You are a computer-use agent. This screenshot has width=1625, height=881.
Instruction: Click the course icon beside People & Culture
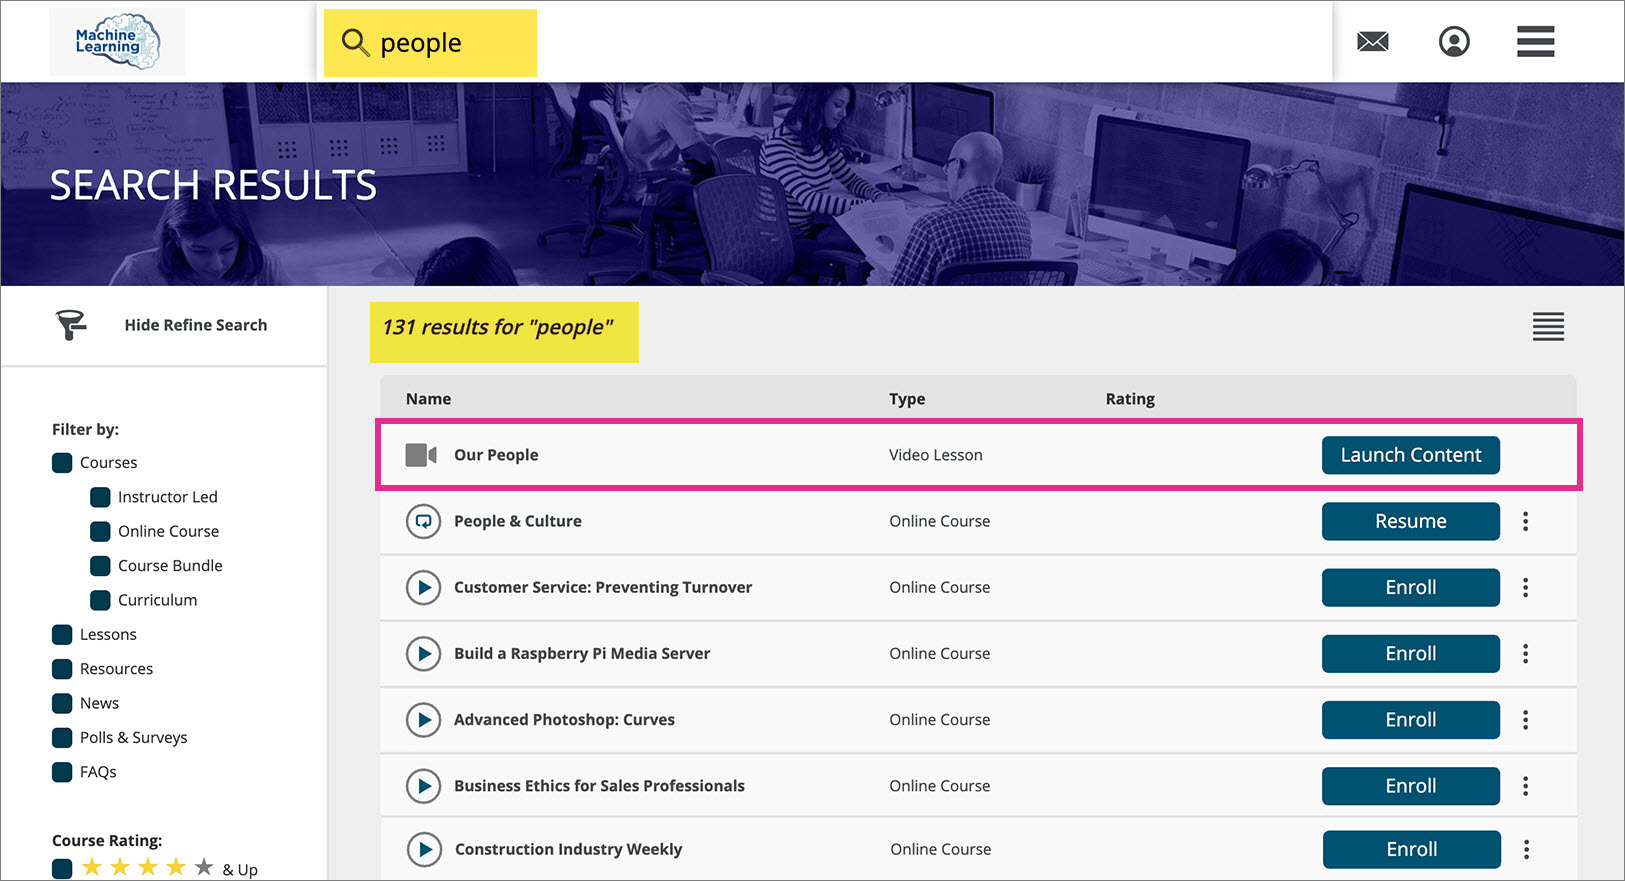click(423, 521)
